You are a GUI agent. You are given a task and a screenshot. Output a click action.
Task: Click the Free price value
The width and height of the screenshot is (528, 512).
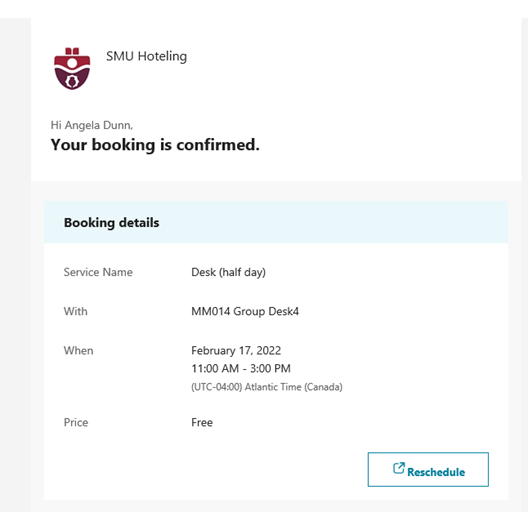pos(202,422)
